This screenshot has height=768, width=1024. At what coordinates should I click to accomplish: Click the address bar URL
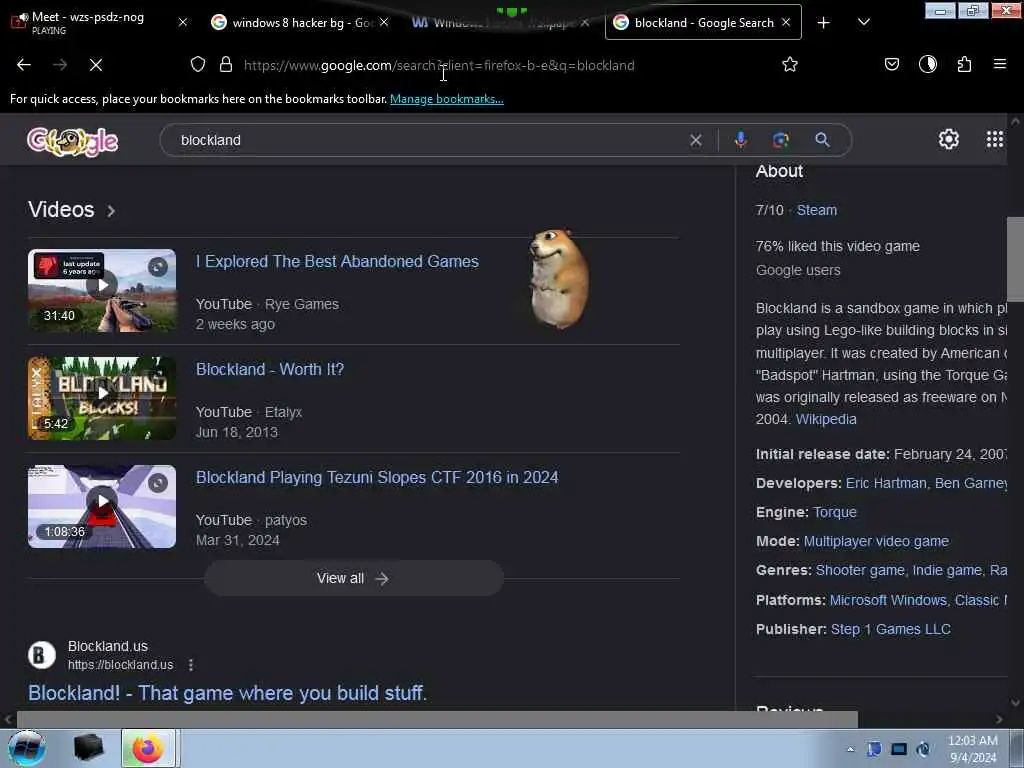click(439, 65)
